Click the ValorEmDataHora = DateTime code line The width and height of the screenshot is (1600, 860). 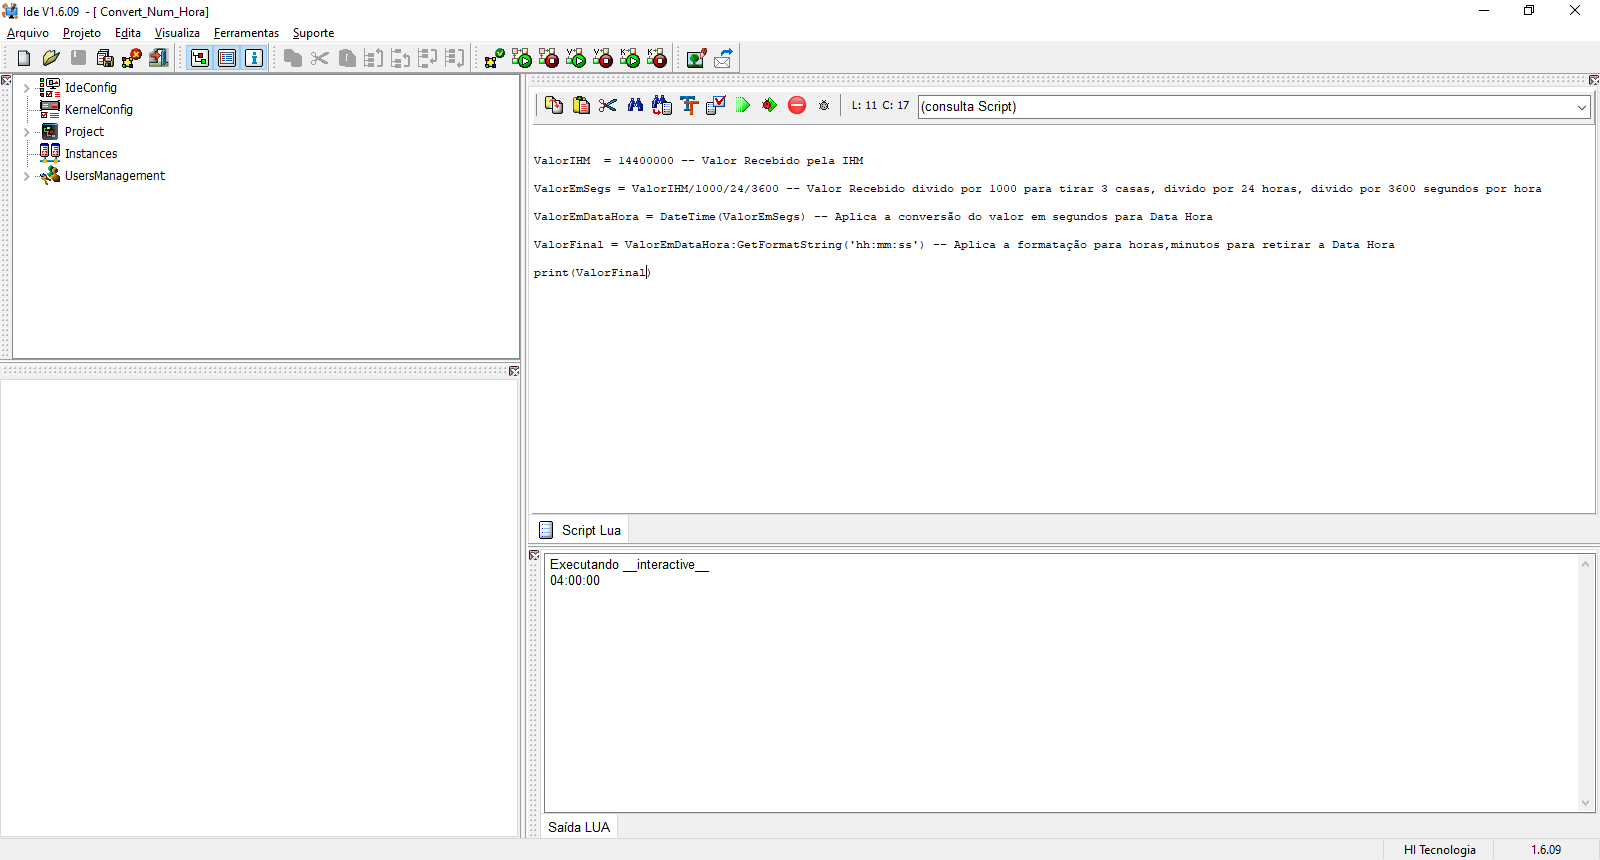873,216
